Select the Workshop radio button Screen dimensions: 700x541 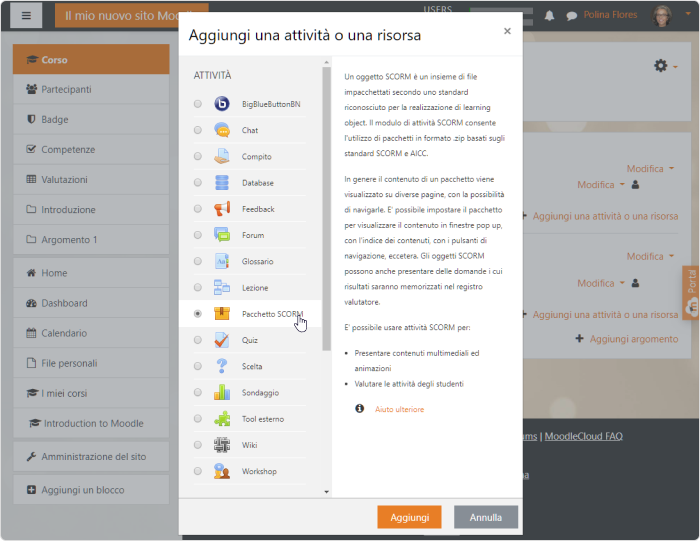click(197, 471)
